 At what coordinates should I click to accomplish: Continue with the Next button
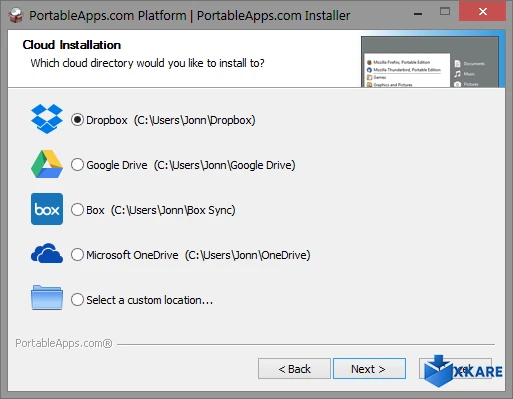369,369
